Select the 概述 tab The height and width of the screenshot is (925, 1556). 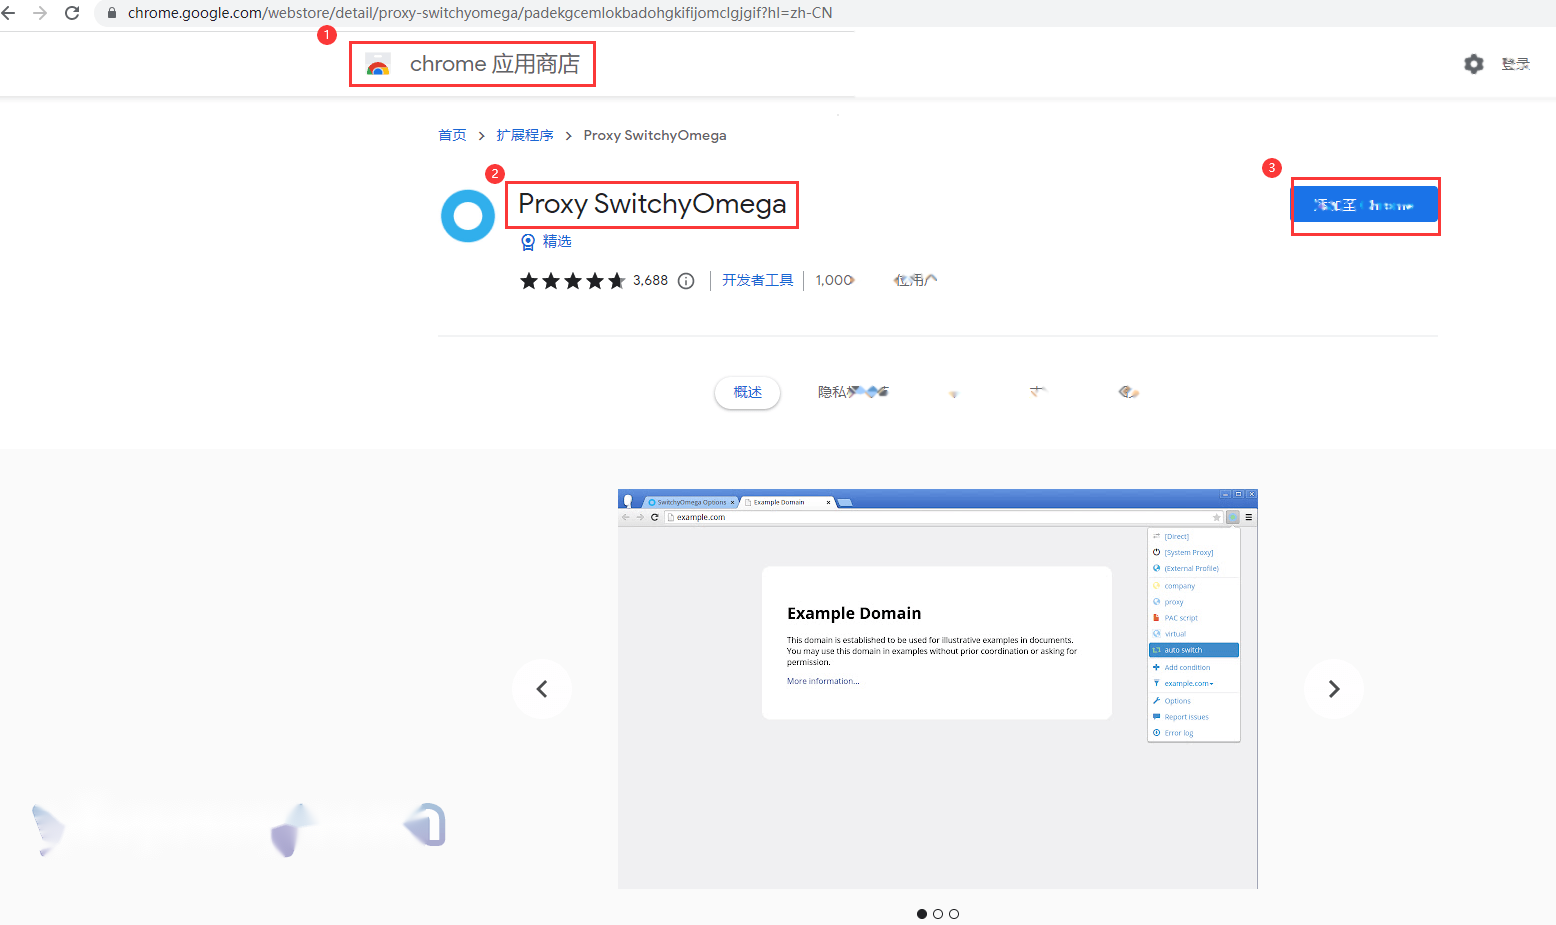click(x=747, y=392)
